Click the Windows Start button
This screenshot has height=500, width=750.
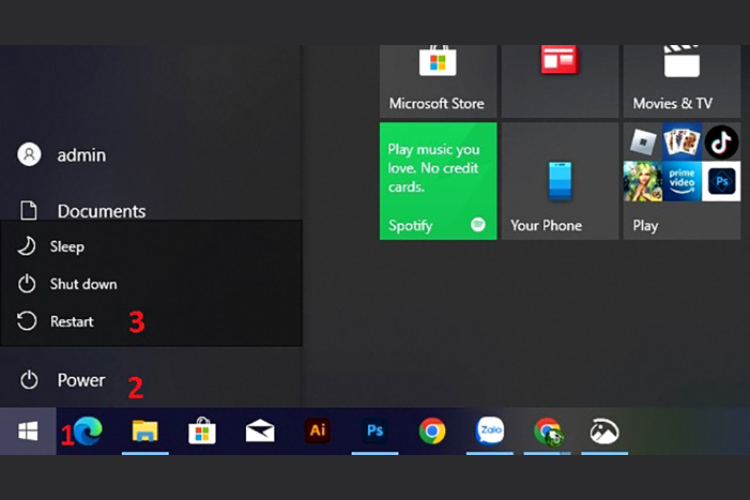tap(28, 431)
